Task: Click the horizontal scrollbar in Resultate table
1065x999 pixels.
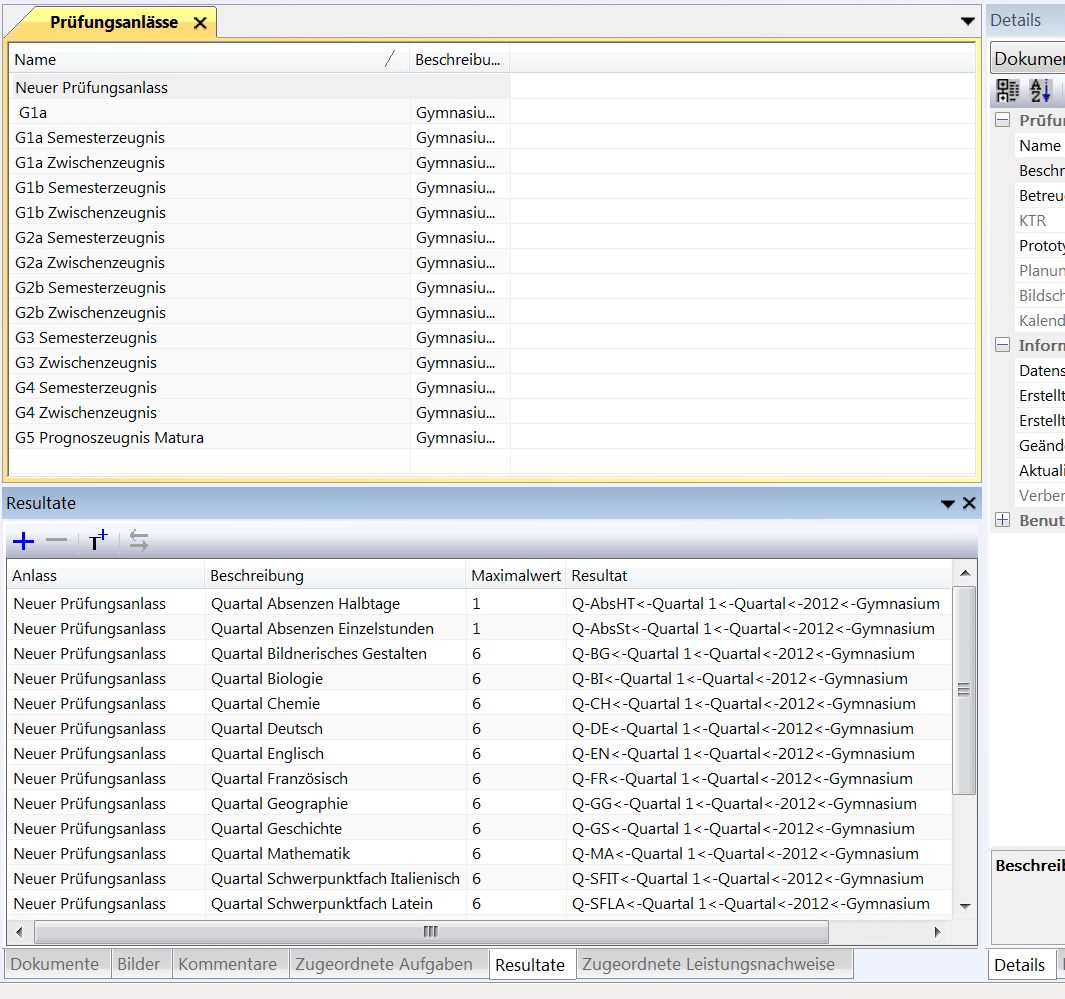Action: [430, 932]
